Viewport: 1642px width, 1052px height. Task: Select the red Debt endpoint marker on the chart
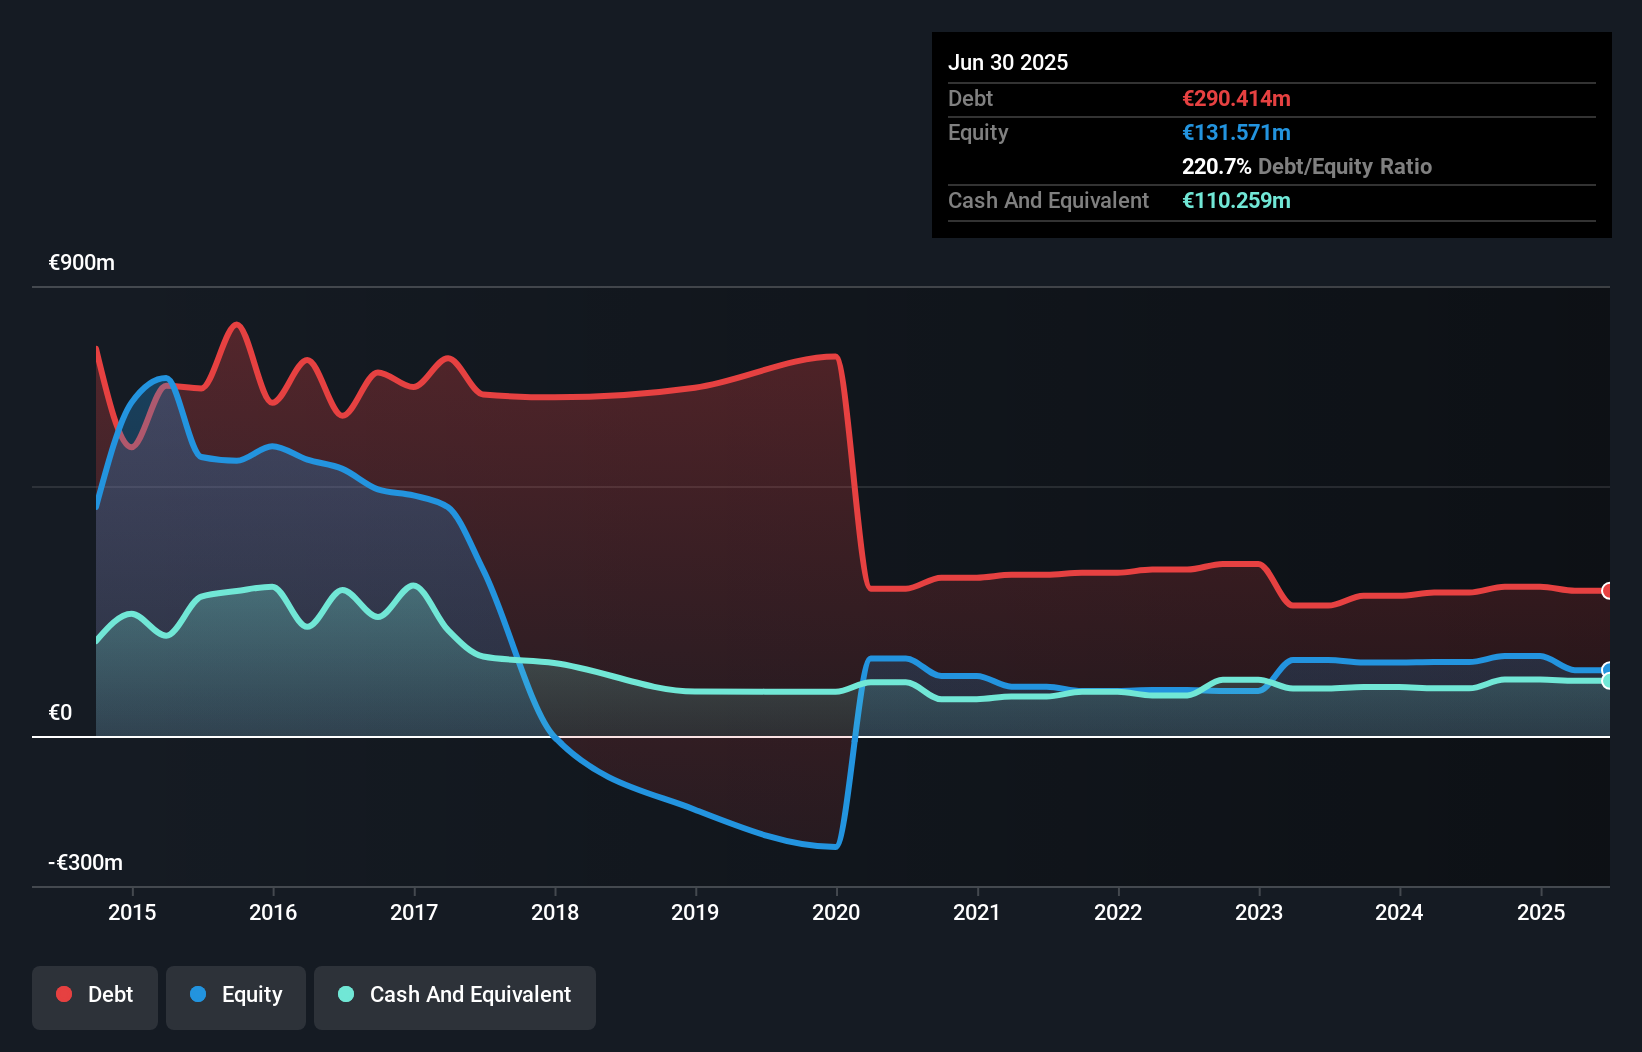point(1608,591)
